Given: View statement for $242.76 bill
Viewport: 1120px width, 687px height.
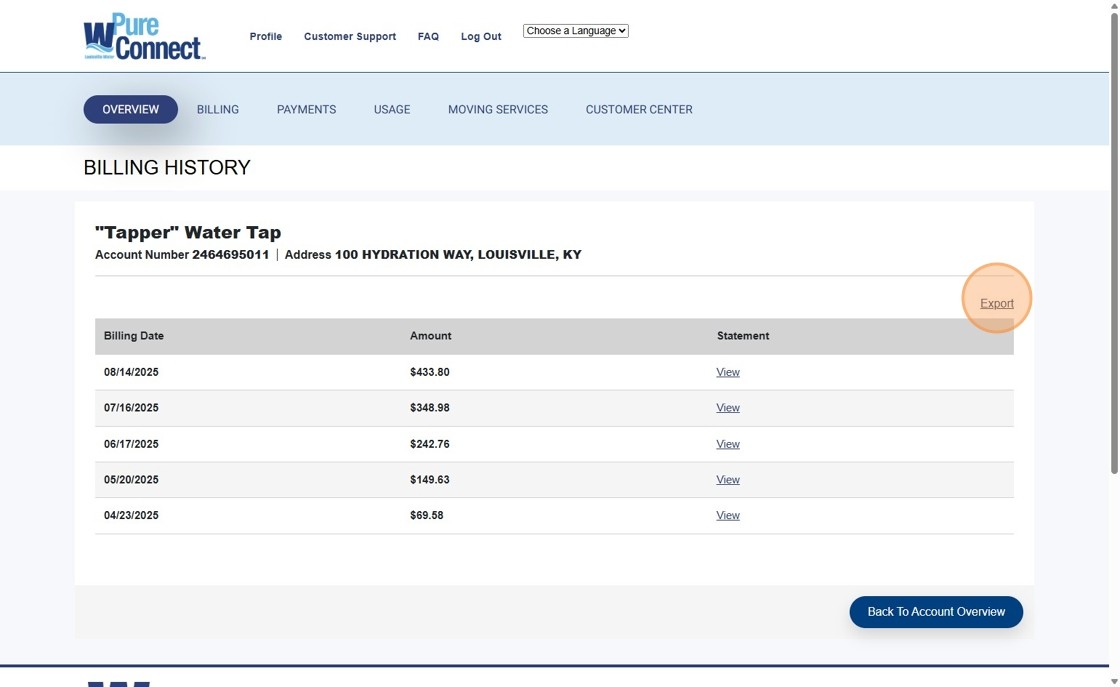Looking at the screenshot, I should (728, 444).
